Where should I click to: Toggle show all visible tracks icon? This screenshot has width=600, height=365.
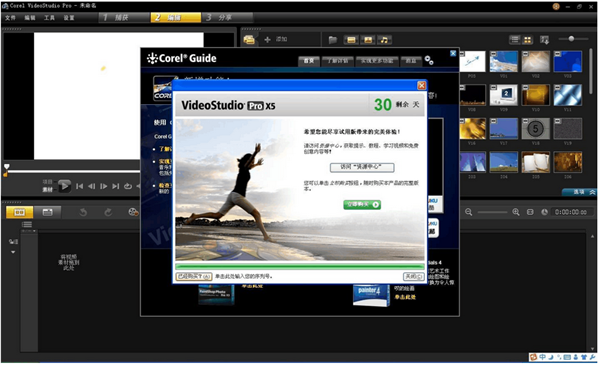click(x=27, y=225)
